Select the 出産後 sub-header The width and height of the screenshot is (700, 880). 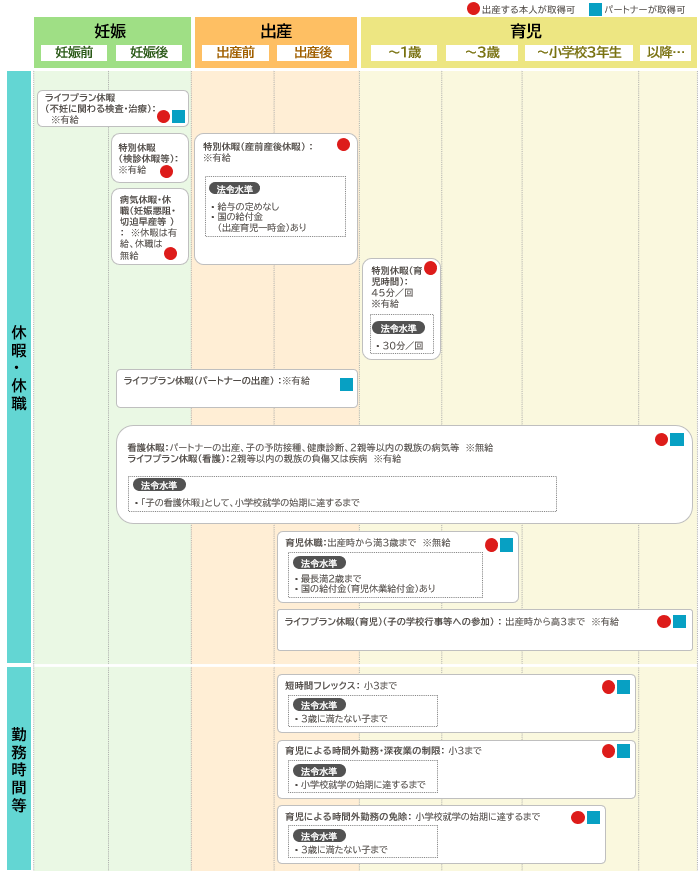tap(313, 53)
